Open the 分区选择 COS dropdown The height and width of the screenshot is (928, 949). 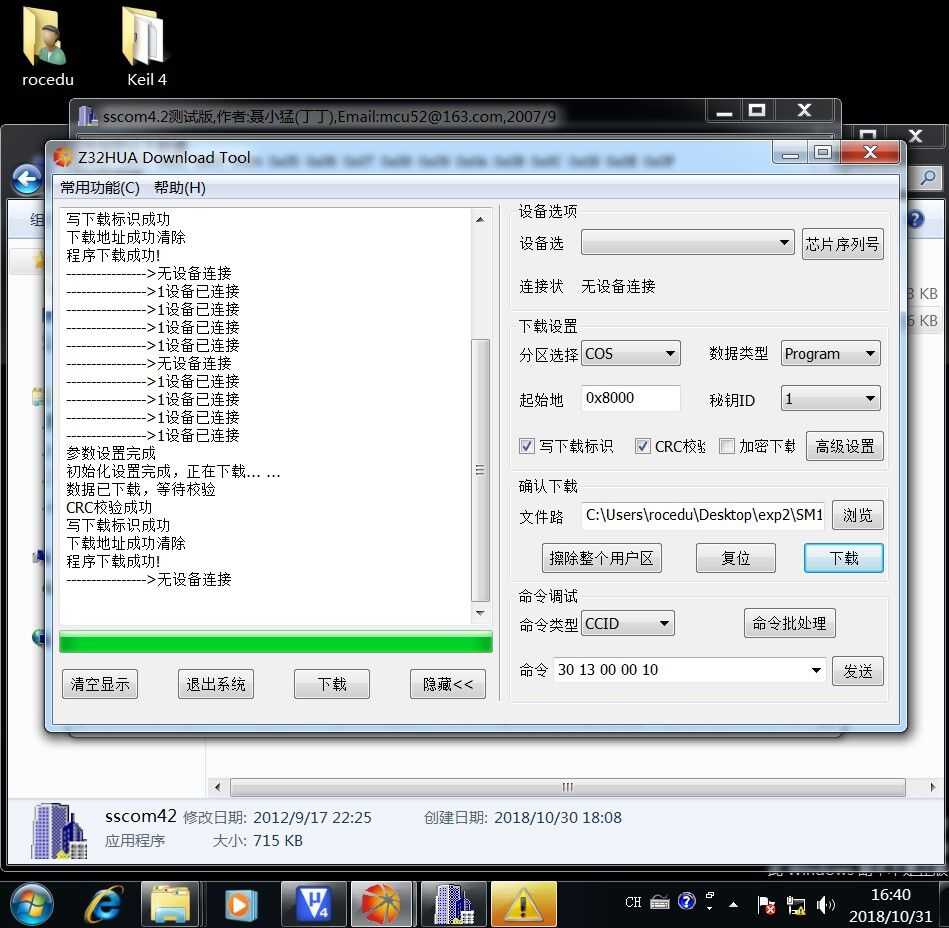tap(630, 354)
